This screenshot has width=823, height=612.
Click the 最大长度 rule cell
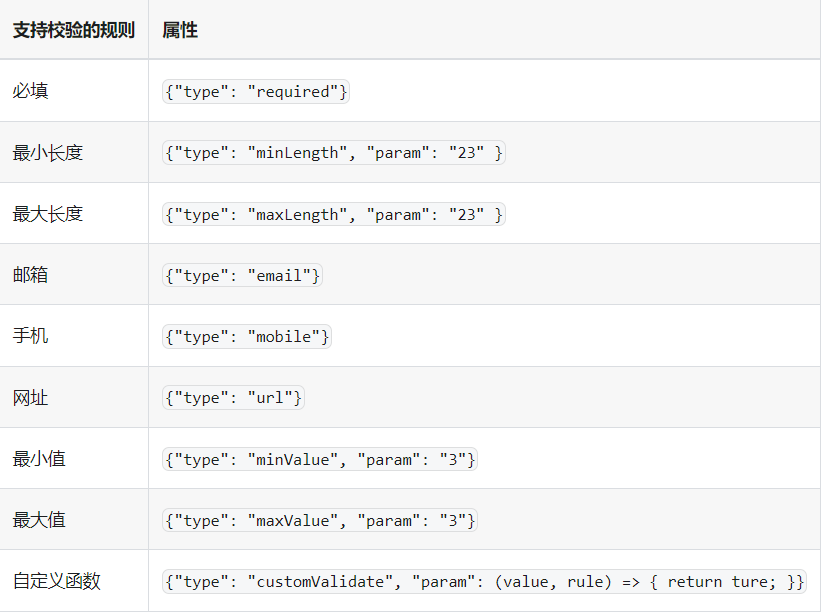pos(47,214)
